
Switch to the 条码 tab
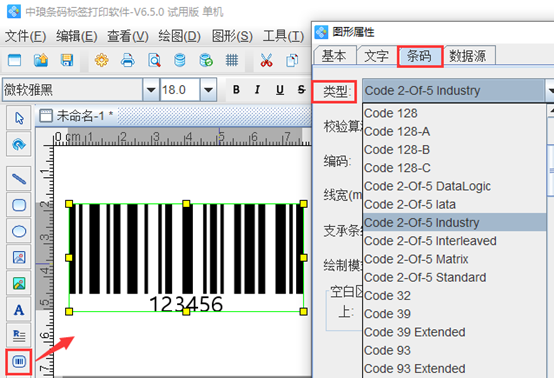pyautogui.click(x=419, y=56)
